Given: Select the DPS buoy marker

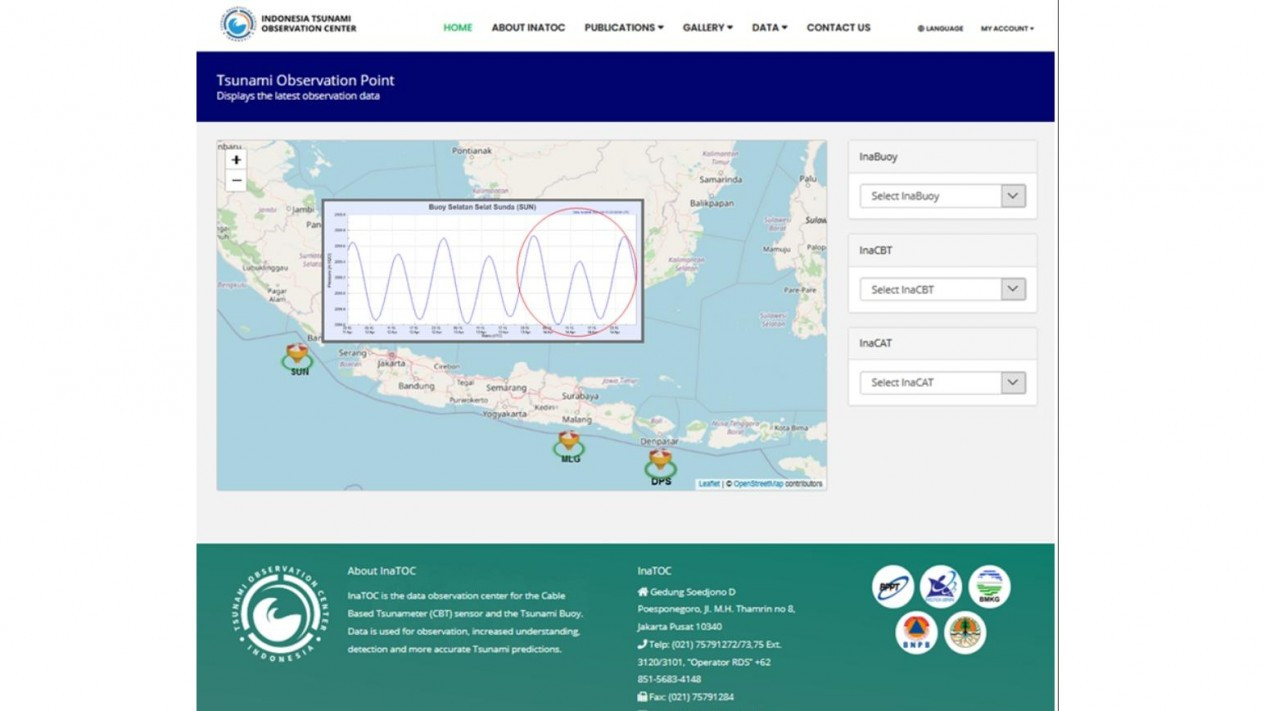Looking at the screenshot, I should coord(660,466).
